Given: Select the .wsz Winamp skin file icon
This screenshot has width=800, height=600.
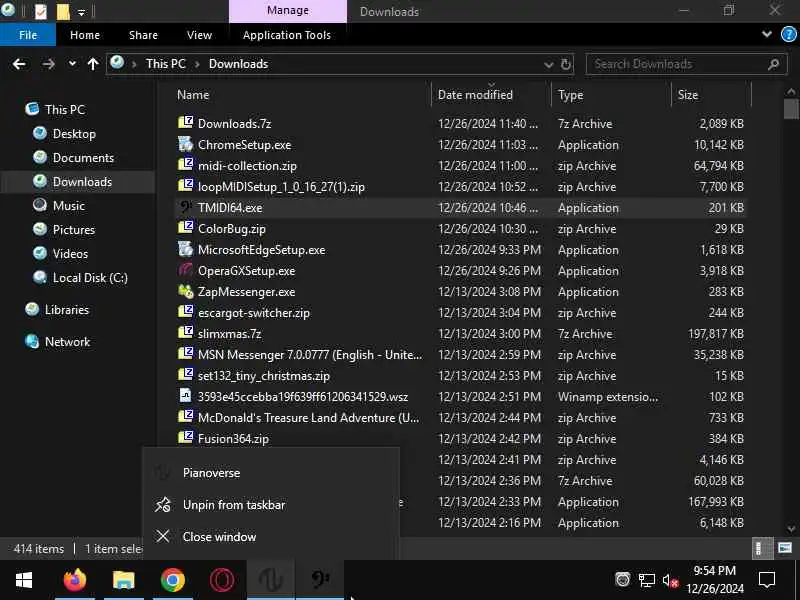Looking at the screenshot, I should tap(186, 396).
